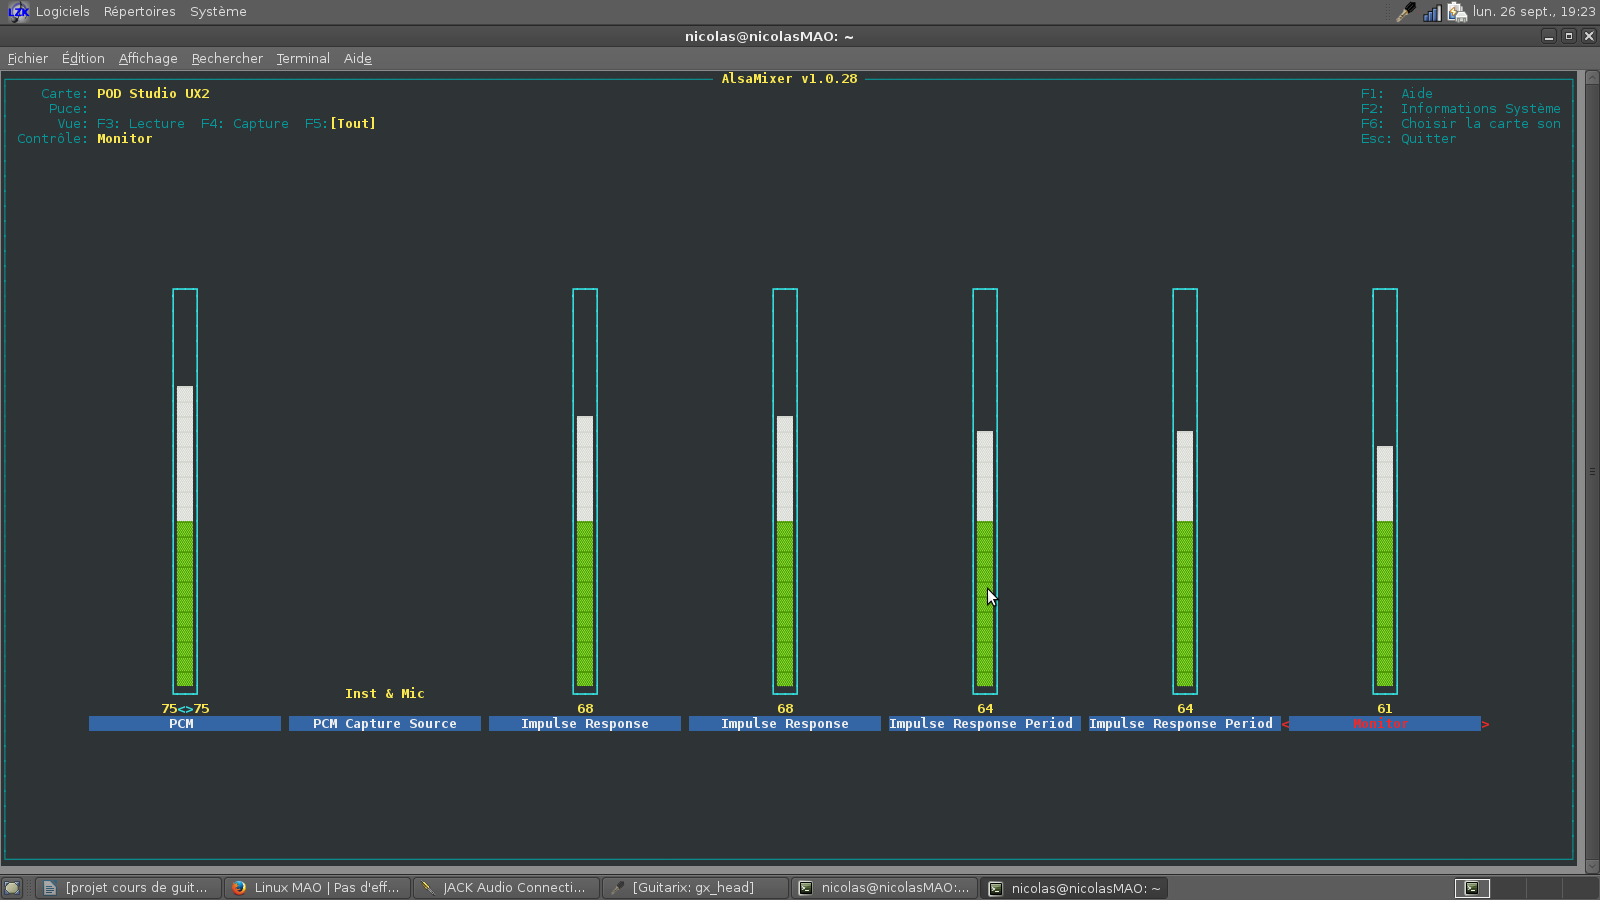Click the active nicolas@nicolasMAO: ~ taskbar entry

tap(1073, 888)
